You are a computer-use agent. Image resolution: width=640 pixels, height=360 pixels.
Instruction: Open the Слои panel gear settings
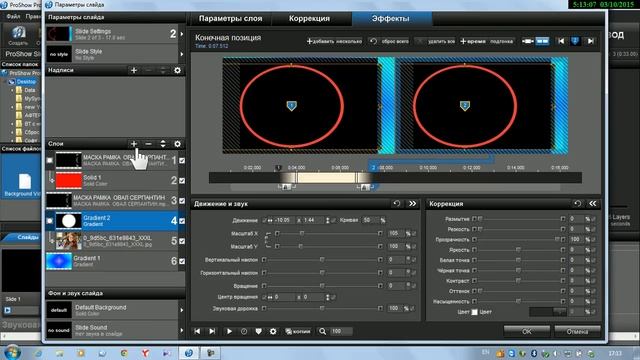177,144
